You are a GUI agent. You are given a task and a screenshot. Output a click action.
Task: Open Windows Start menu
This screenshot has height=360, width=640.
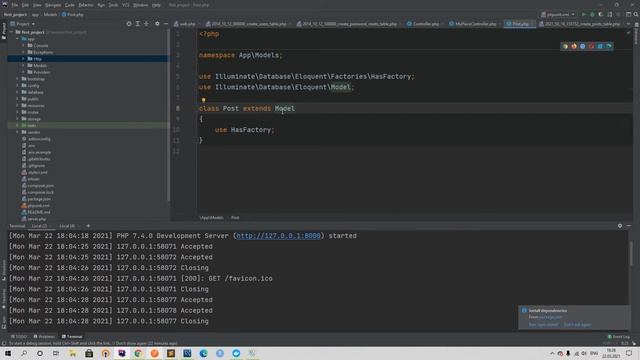[x=8, y=353]
